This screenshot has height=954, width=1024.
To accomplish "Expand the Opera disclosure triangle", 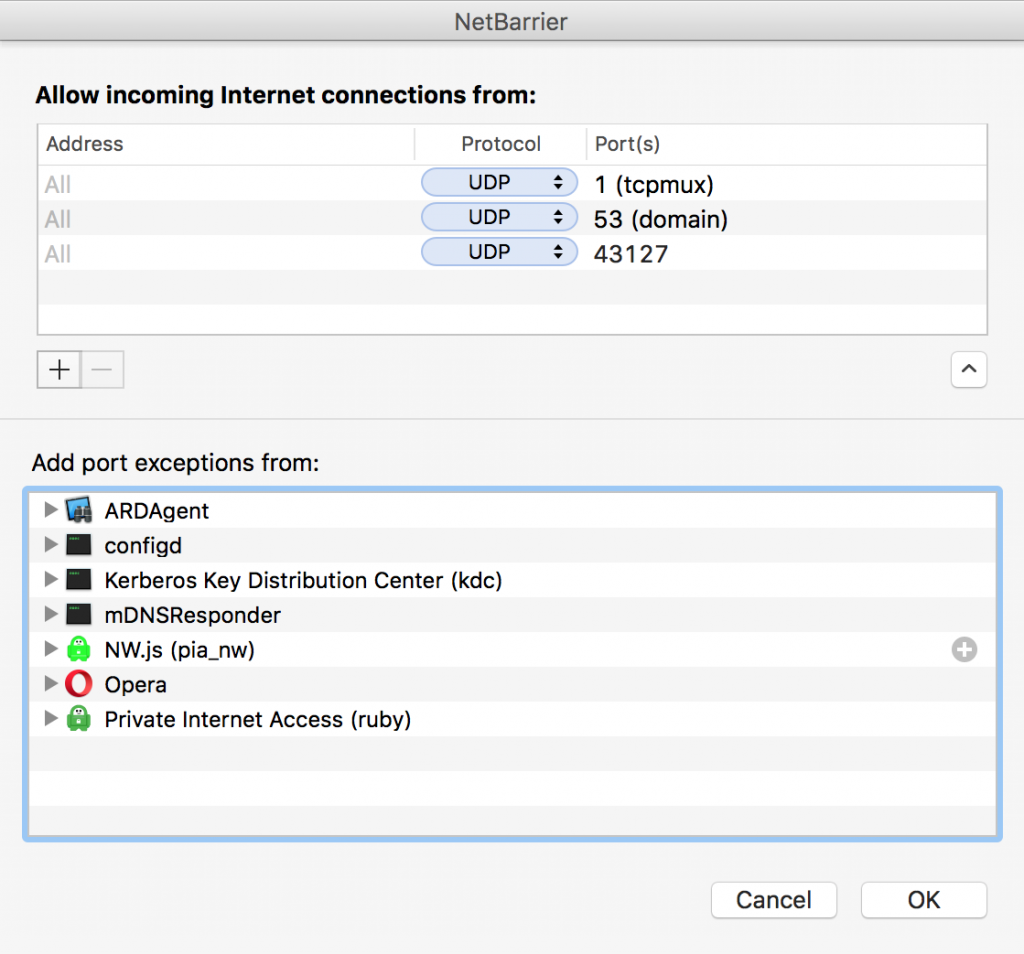I will [x=50, y=683].
